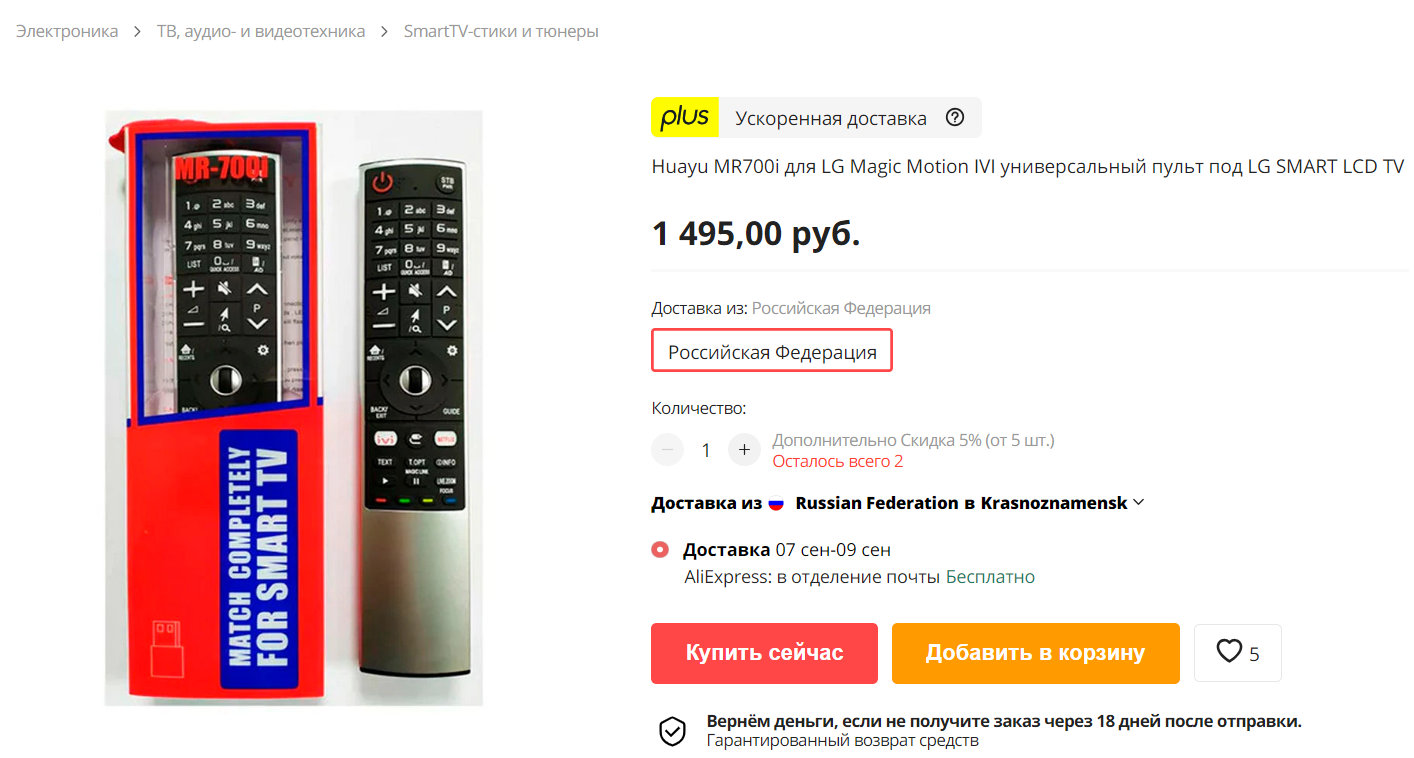Click the Russian flag delivery icon

[x=777, y=503]
